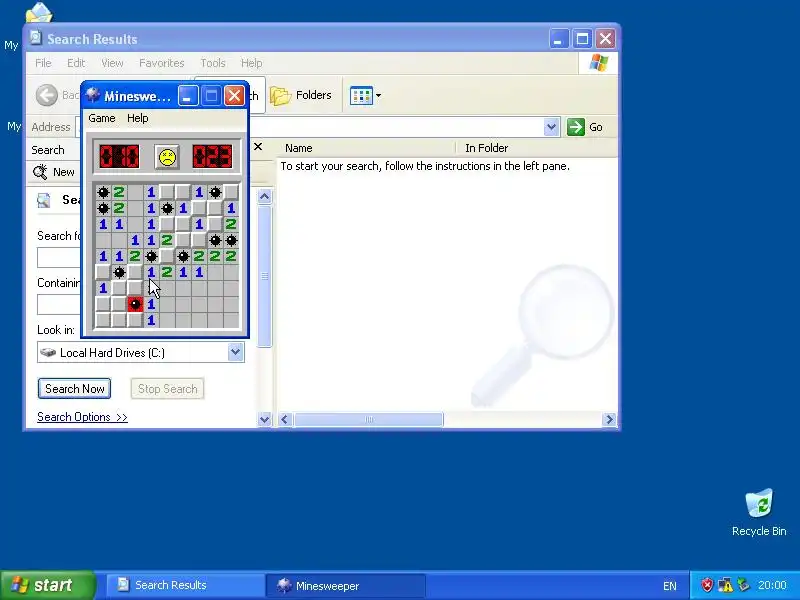Switch to Minesweeper taskbar button
The height and width of the screenshot is (600, 800).
click(346, 585)
